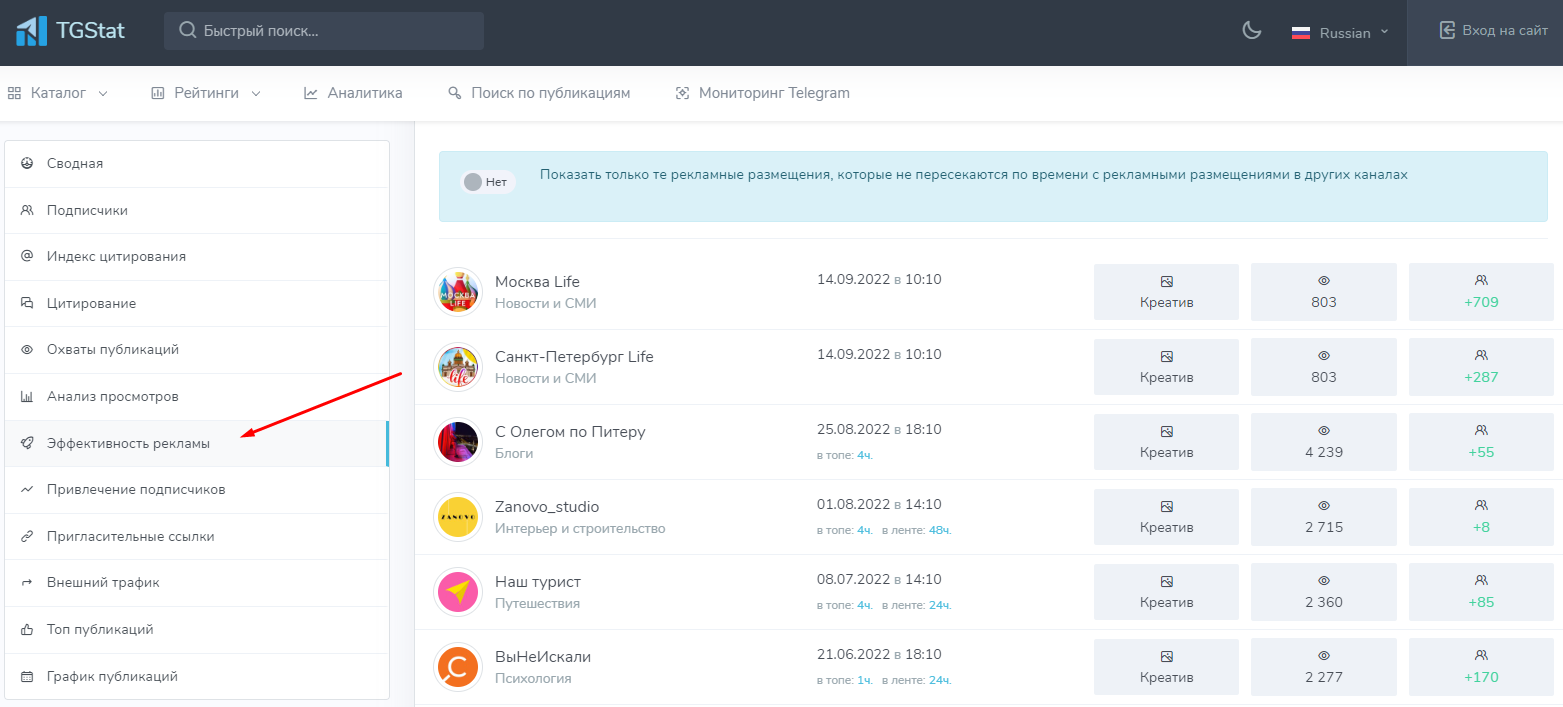Screen dimensions: 1563x707
Task: Click the Охваты публикаций eye icon
Action: click(x=27, y=350)
